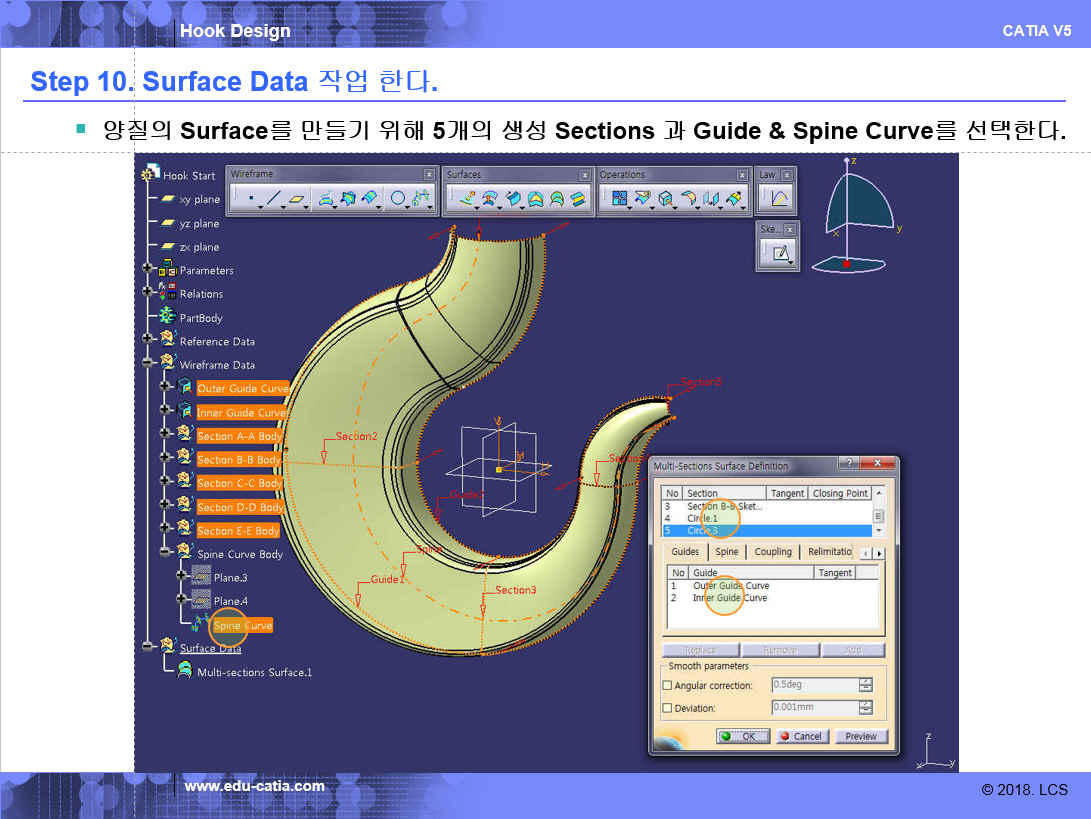1091x819 pixels.
Task: Click the first icon in Operations toolbar
Action: [x=619, y=199]
